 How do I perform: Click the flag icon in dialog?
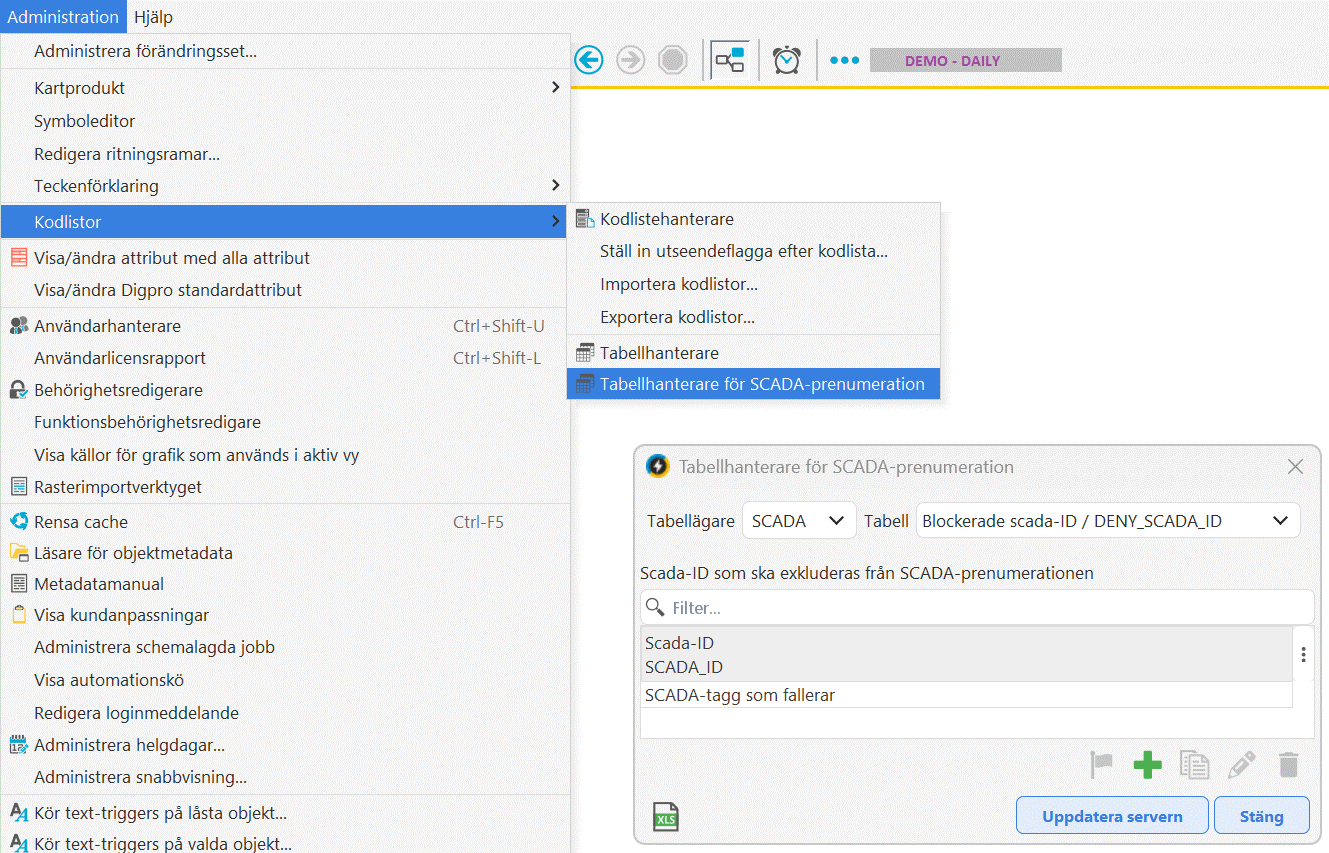pyautogui.click(x=1101, y=766)
